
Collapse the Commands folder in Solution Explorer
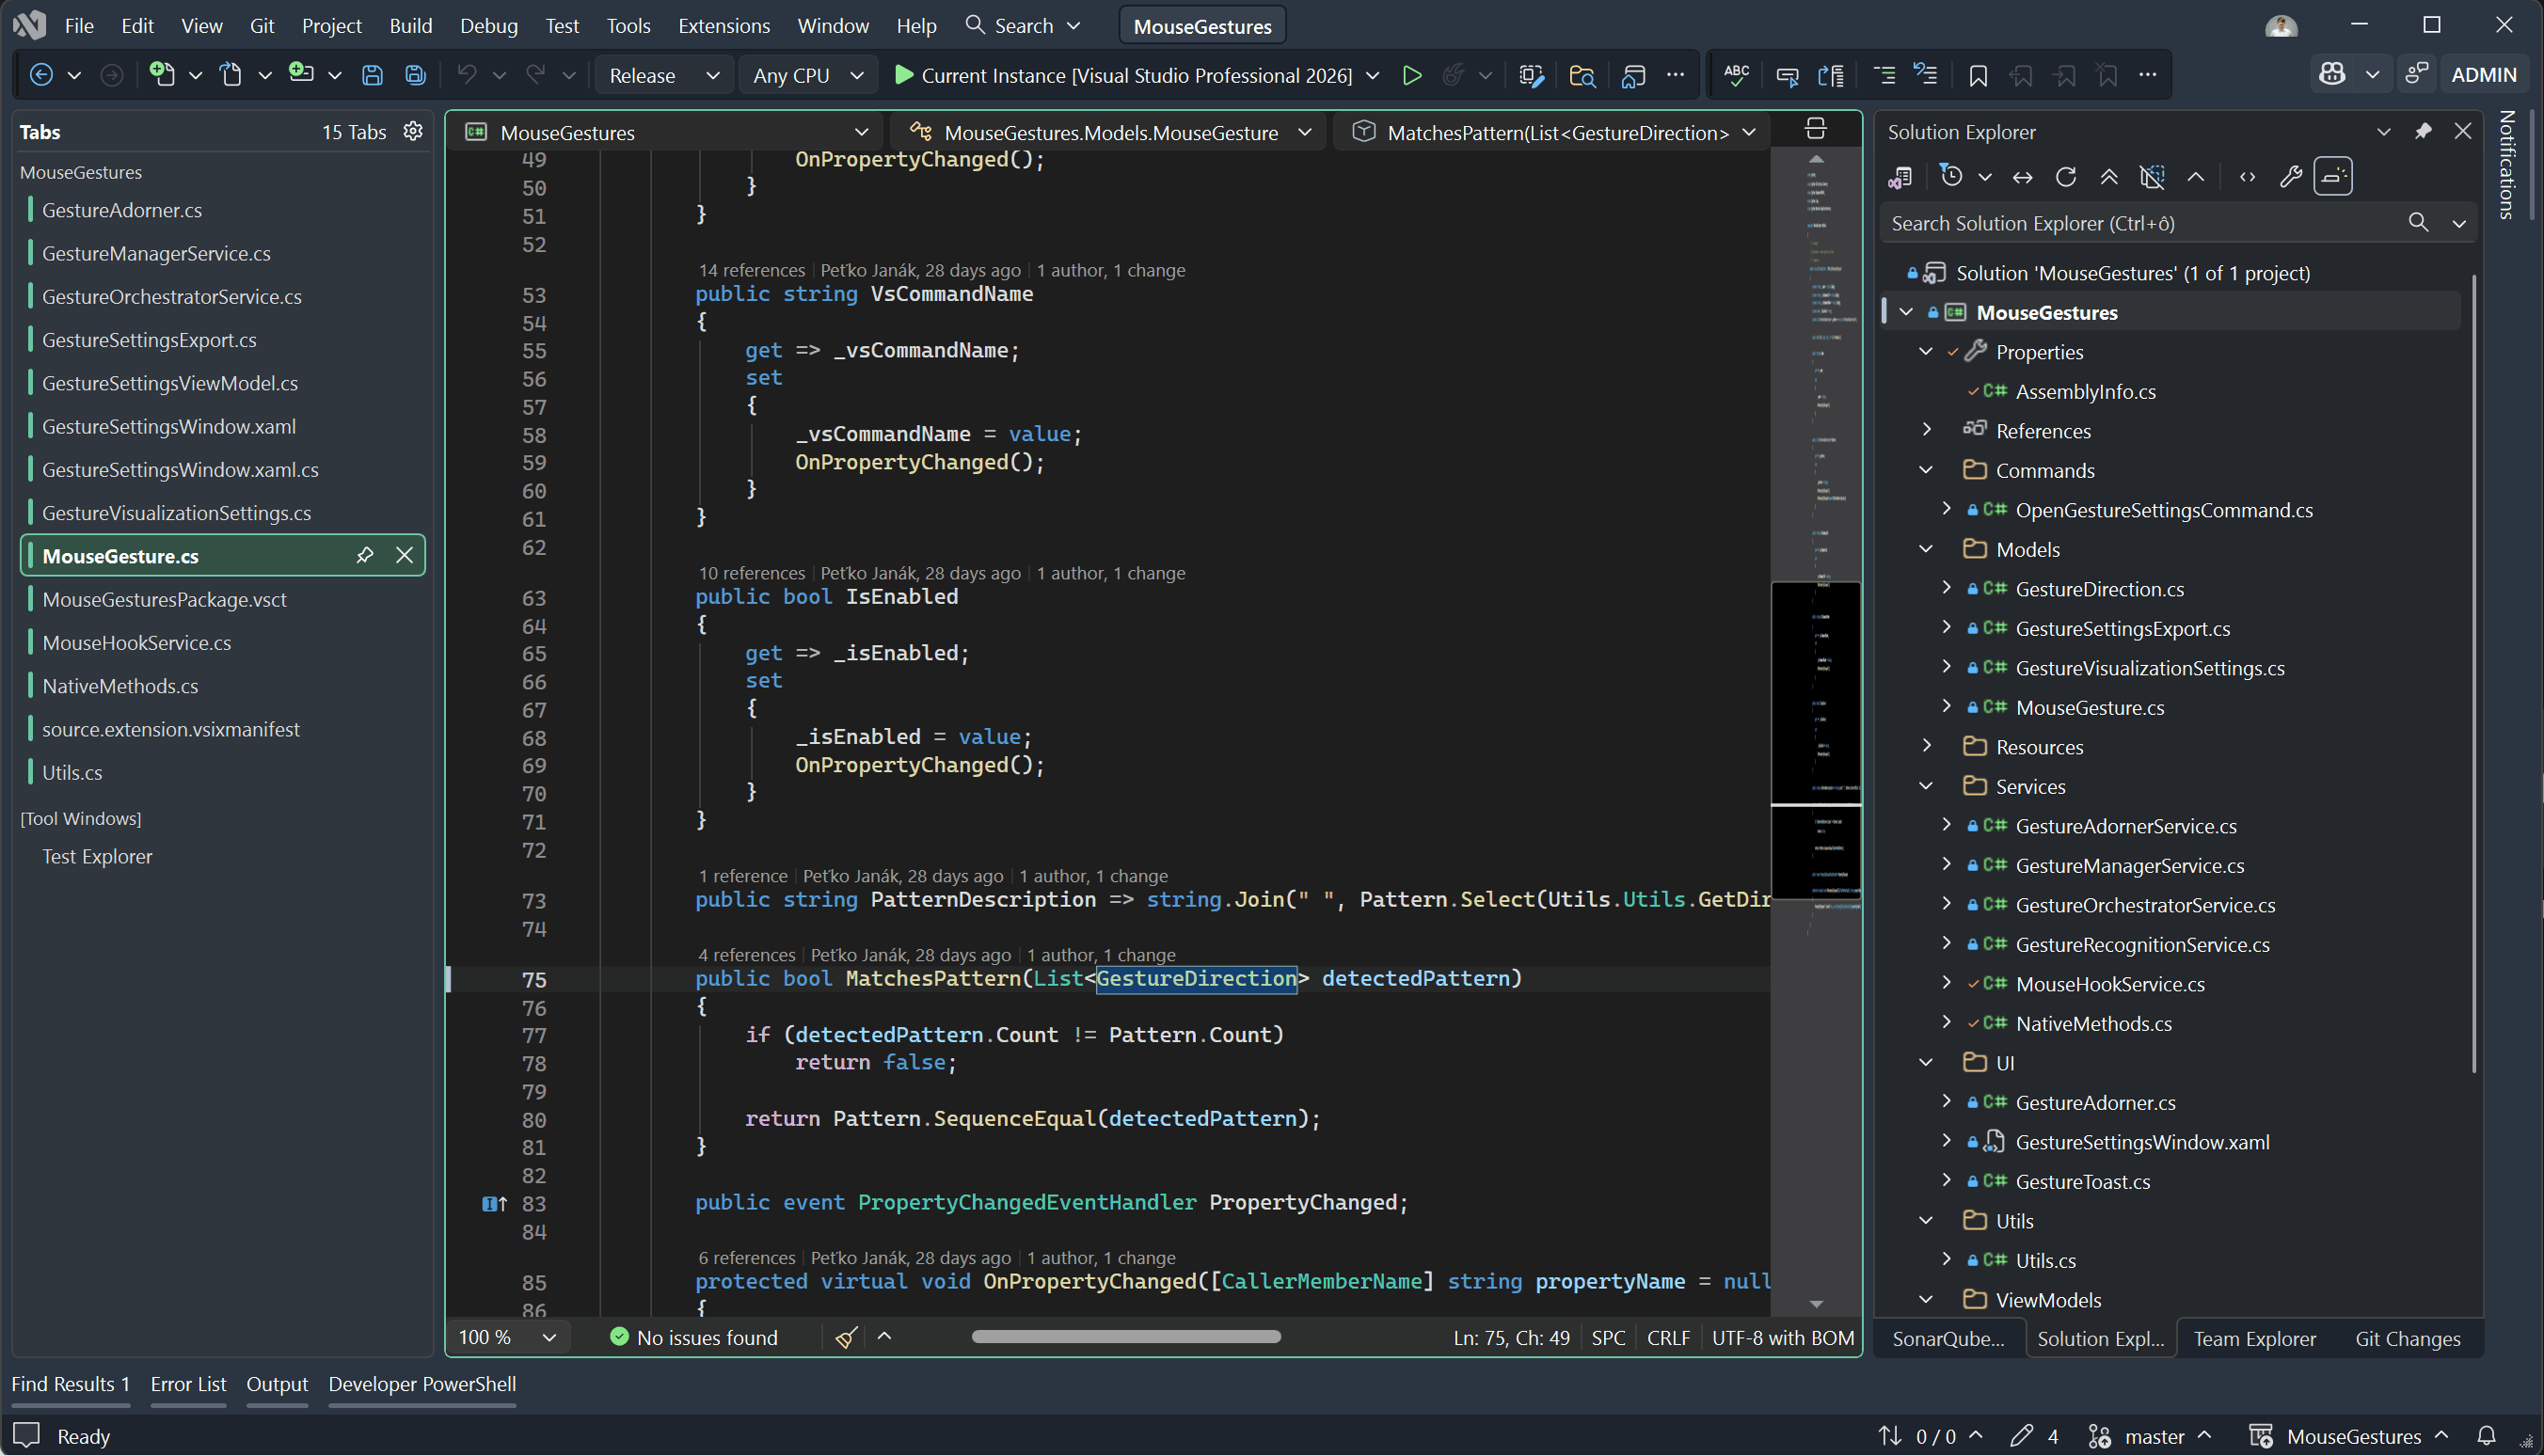[x=1926, y=470]
